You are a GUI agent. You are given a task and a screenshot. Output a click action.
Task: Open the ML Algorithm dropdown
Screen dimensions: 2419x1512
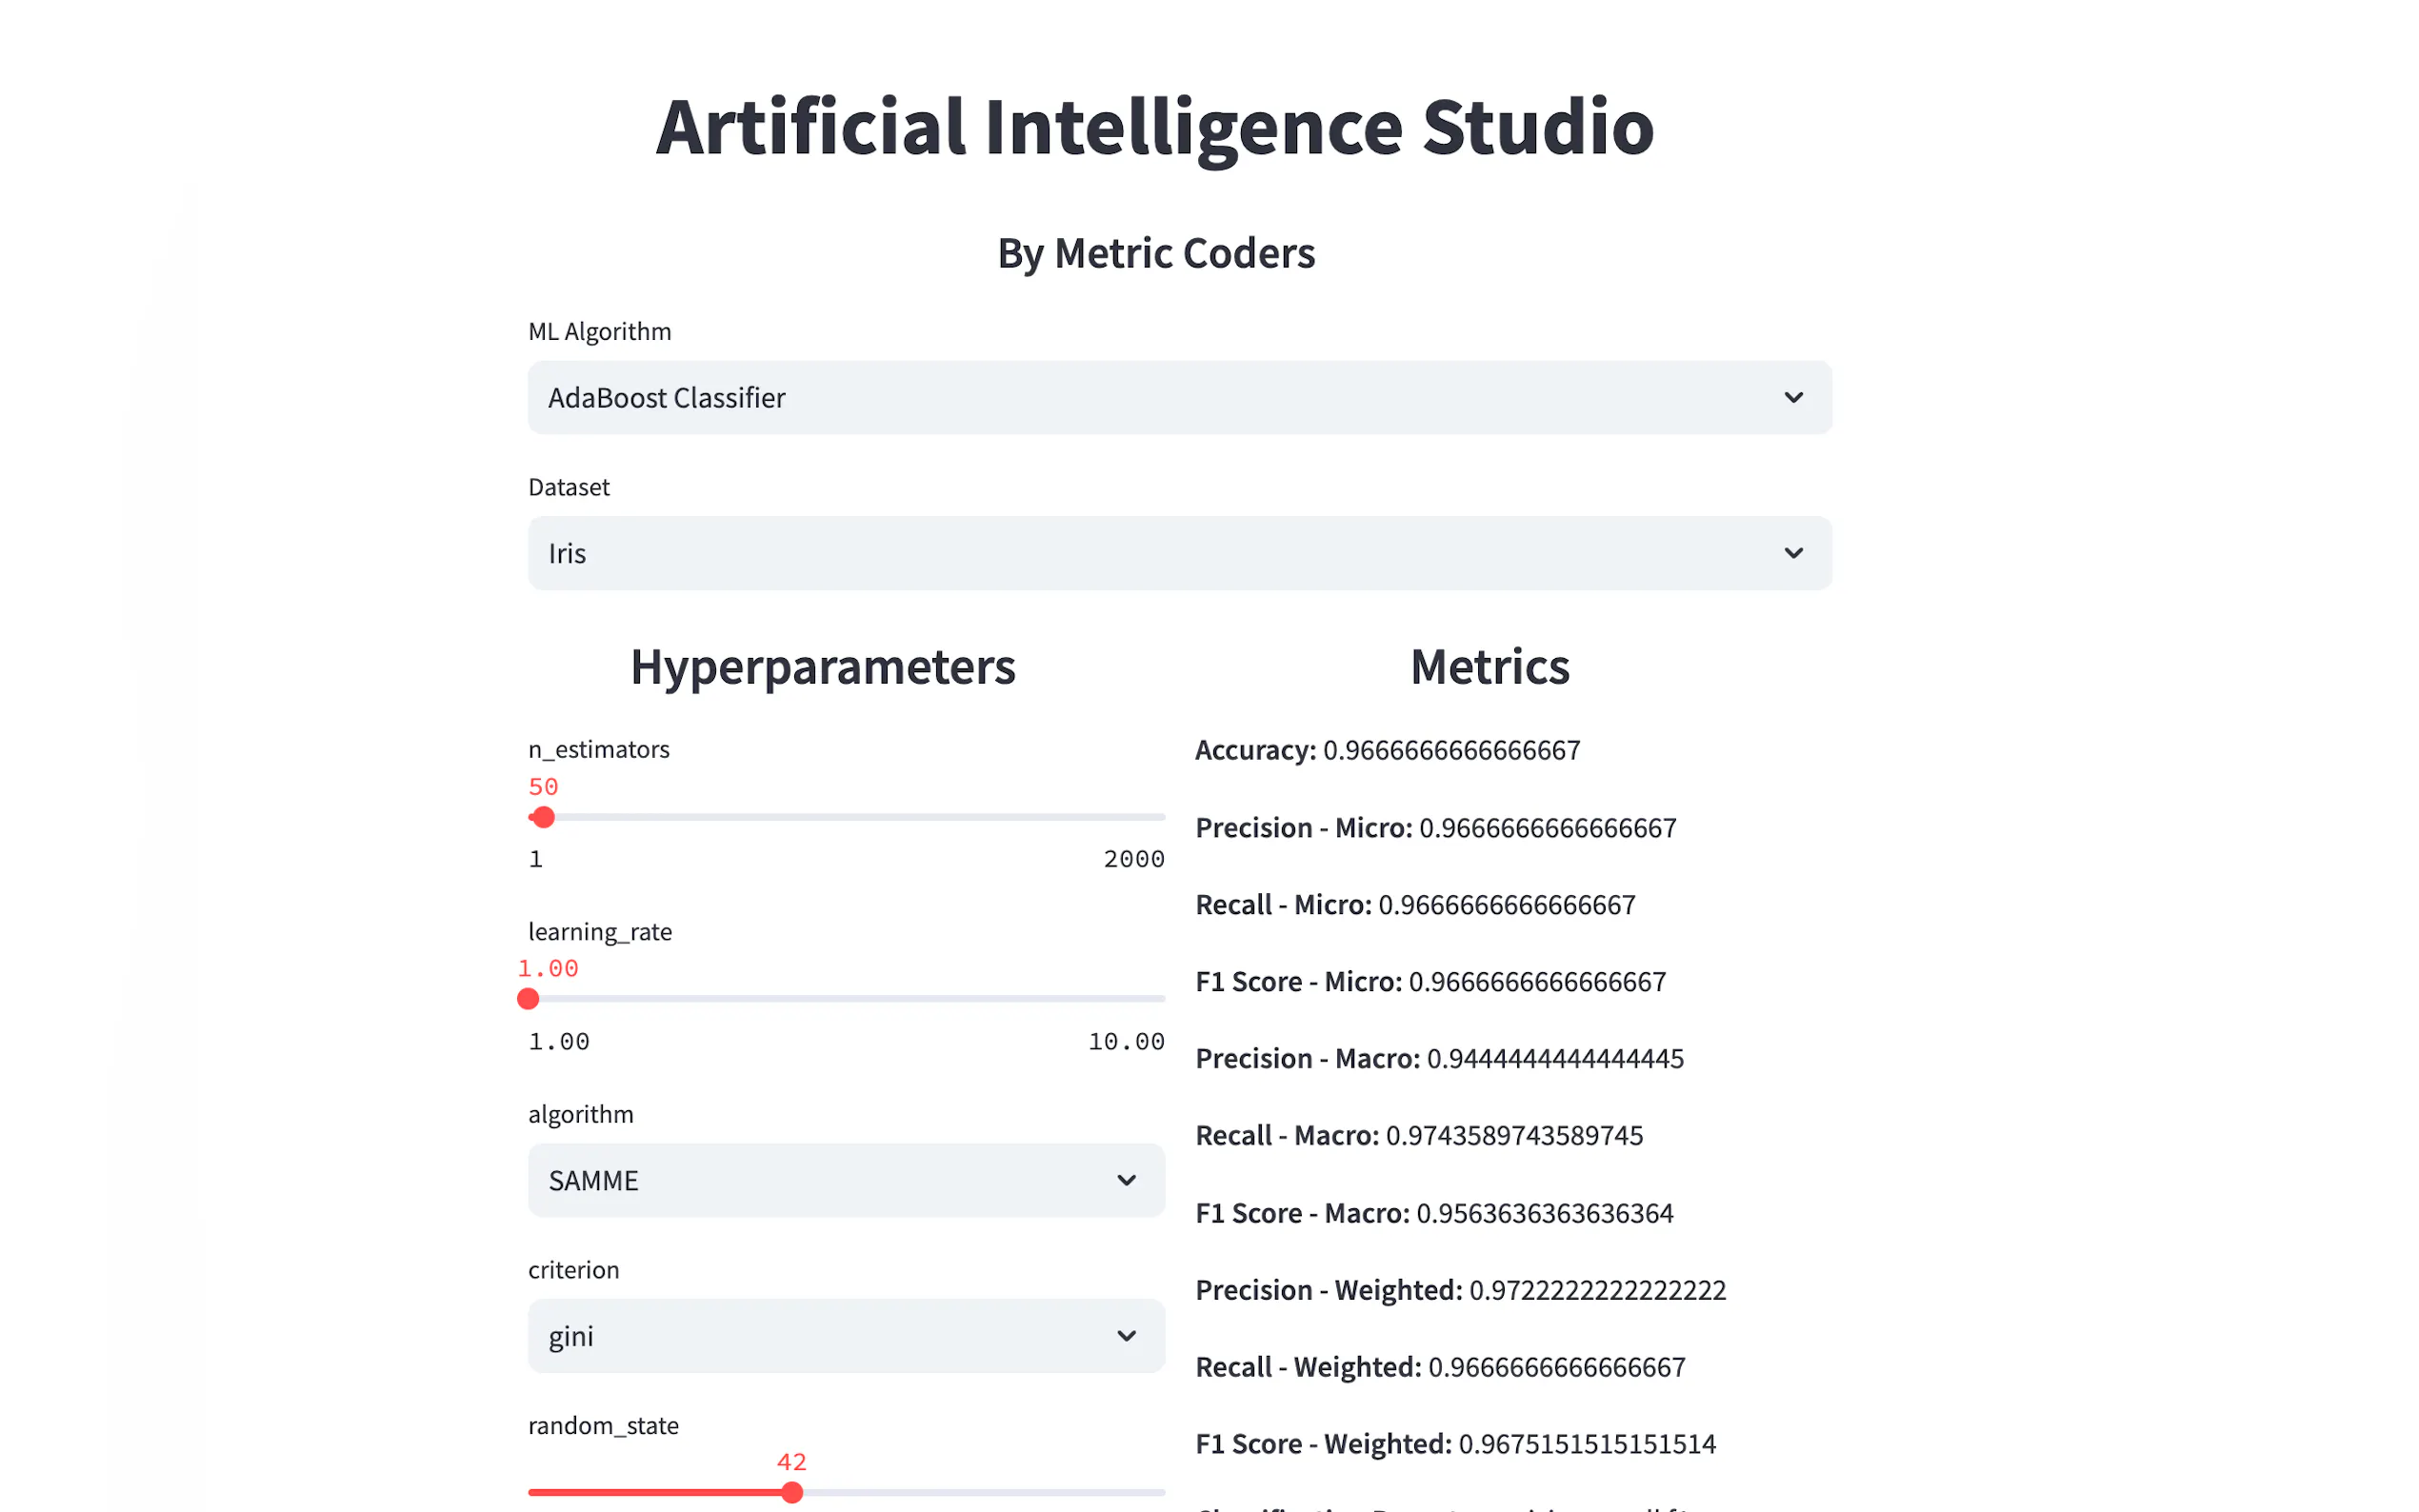click(x=1100, y=397)
